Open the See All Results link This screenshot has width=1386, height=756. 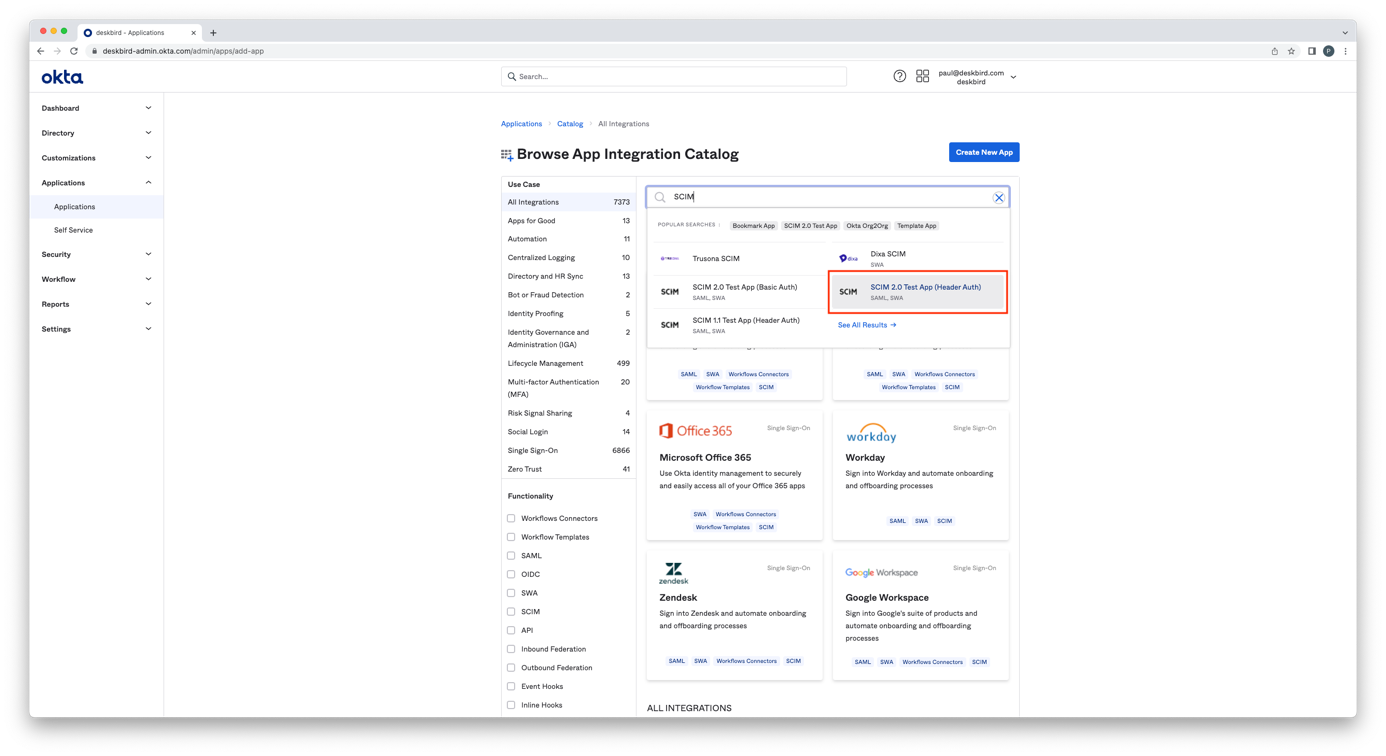coord(866,325)
